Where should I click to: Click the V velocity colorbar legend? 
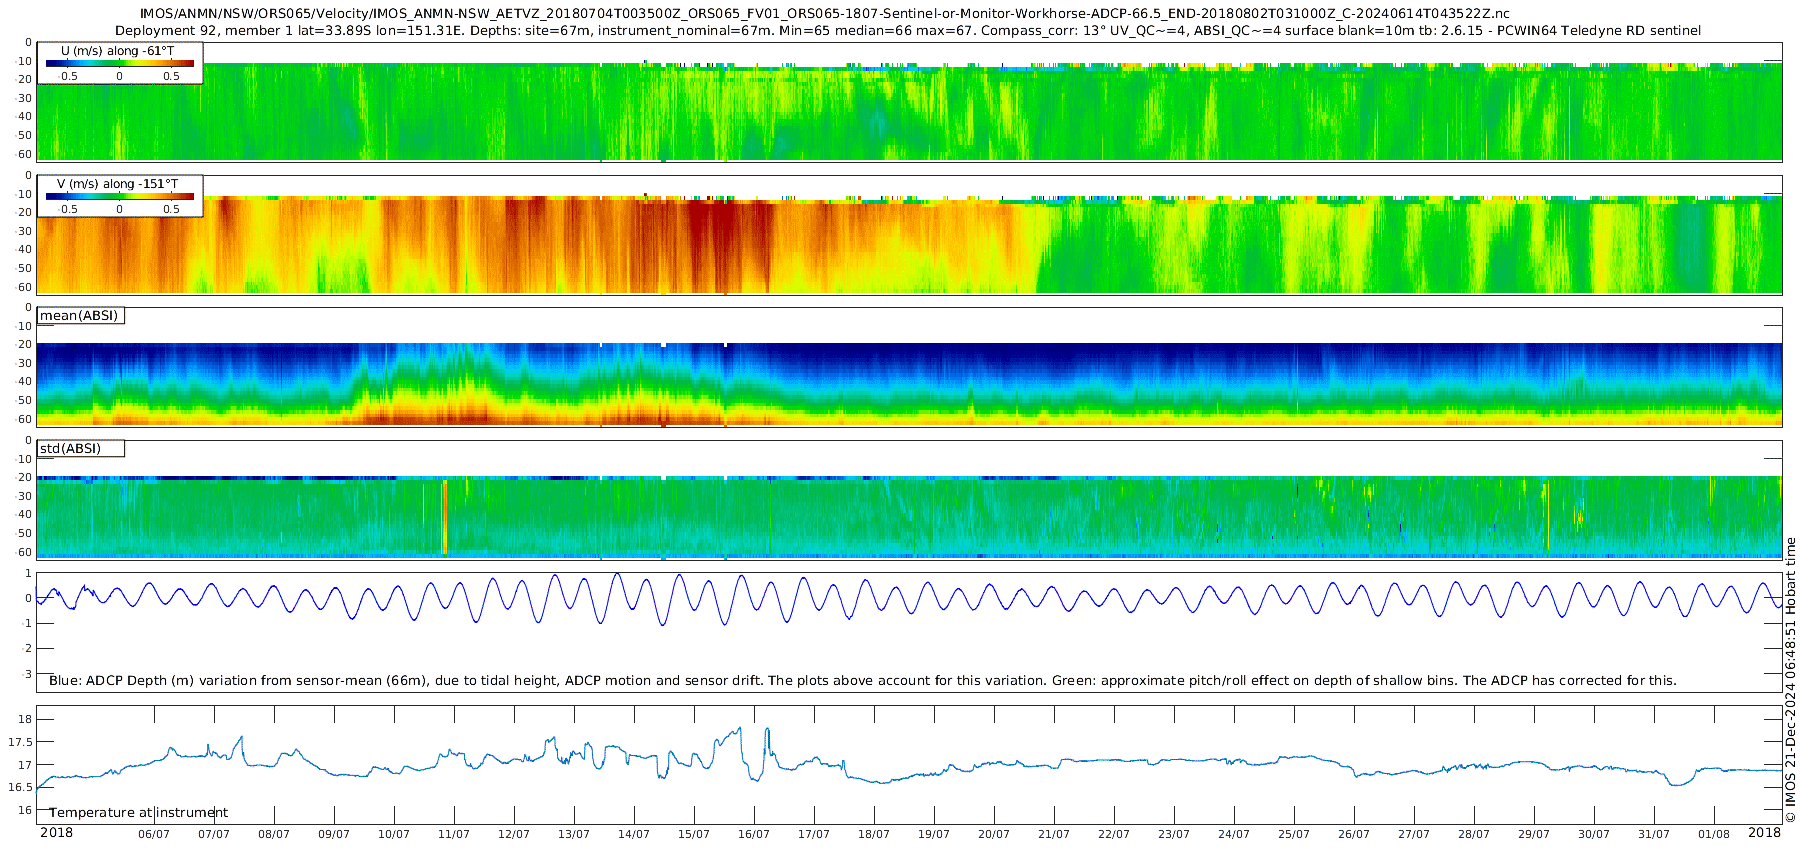point(119,196)
